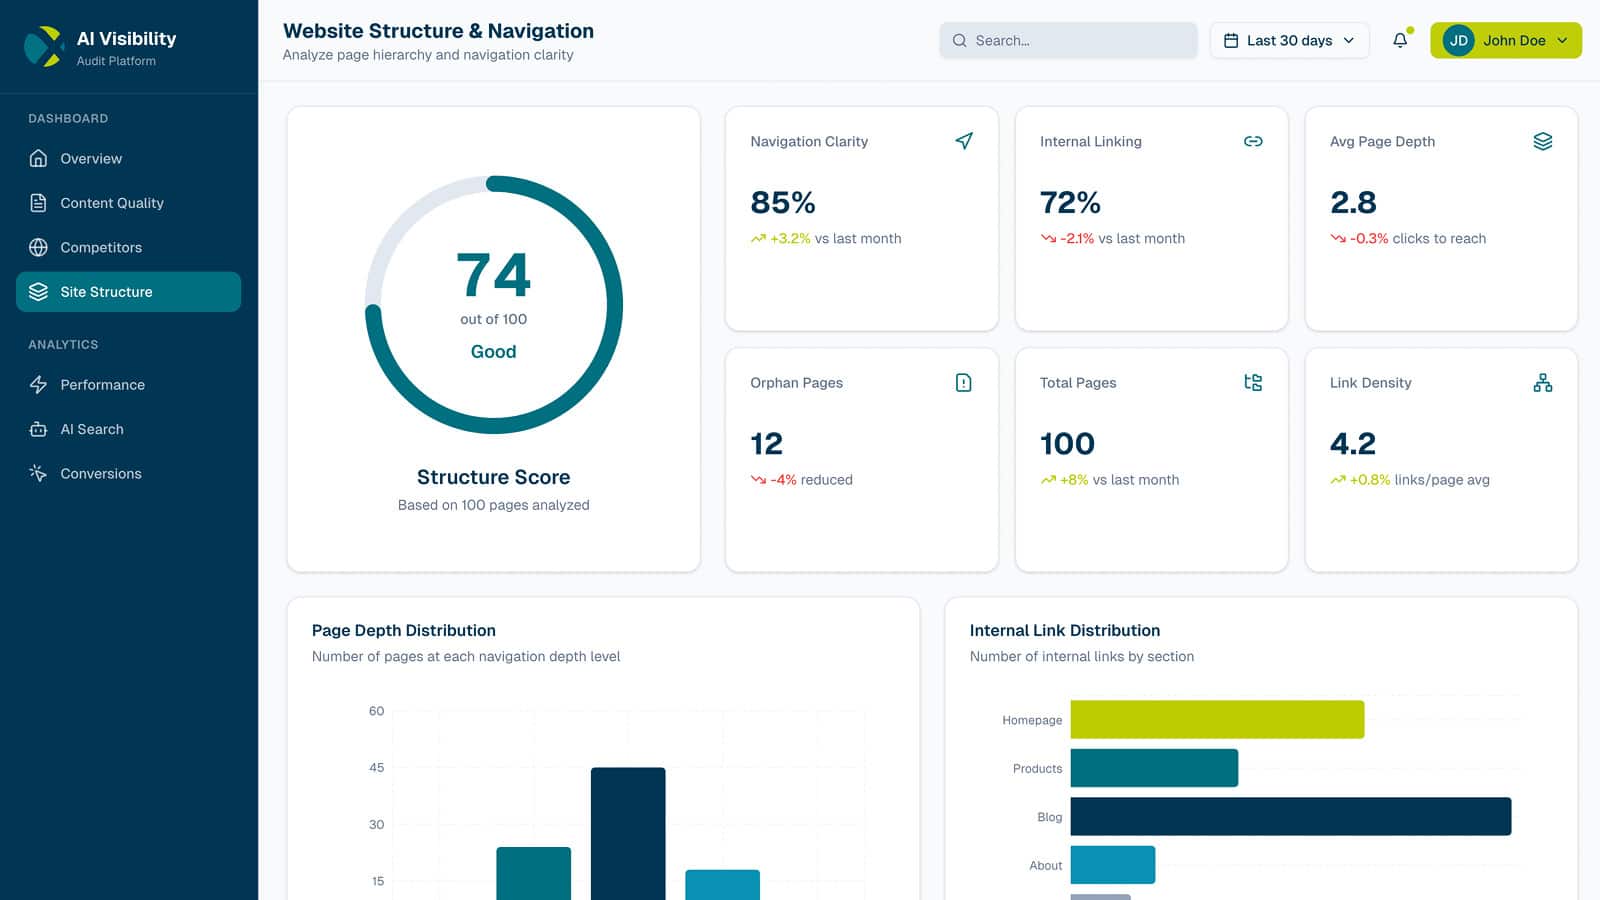Open the Conversions page
This screenshot has height=900, width=1600.
pos(100,473)
